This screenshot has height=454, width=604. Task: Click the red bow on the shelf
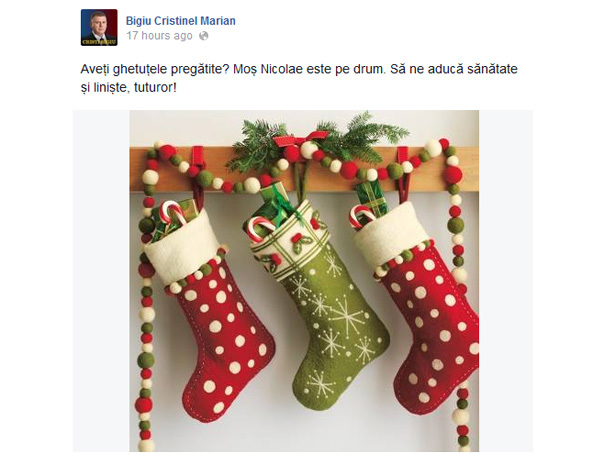click(301, 138)
